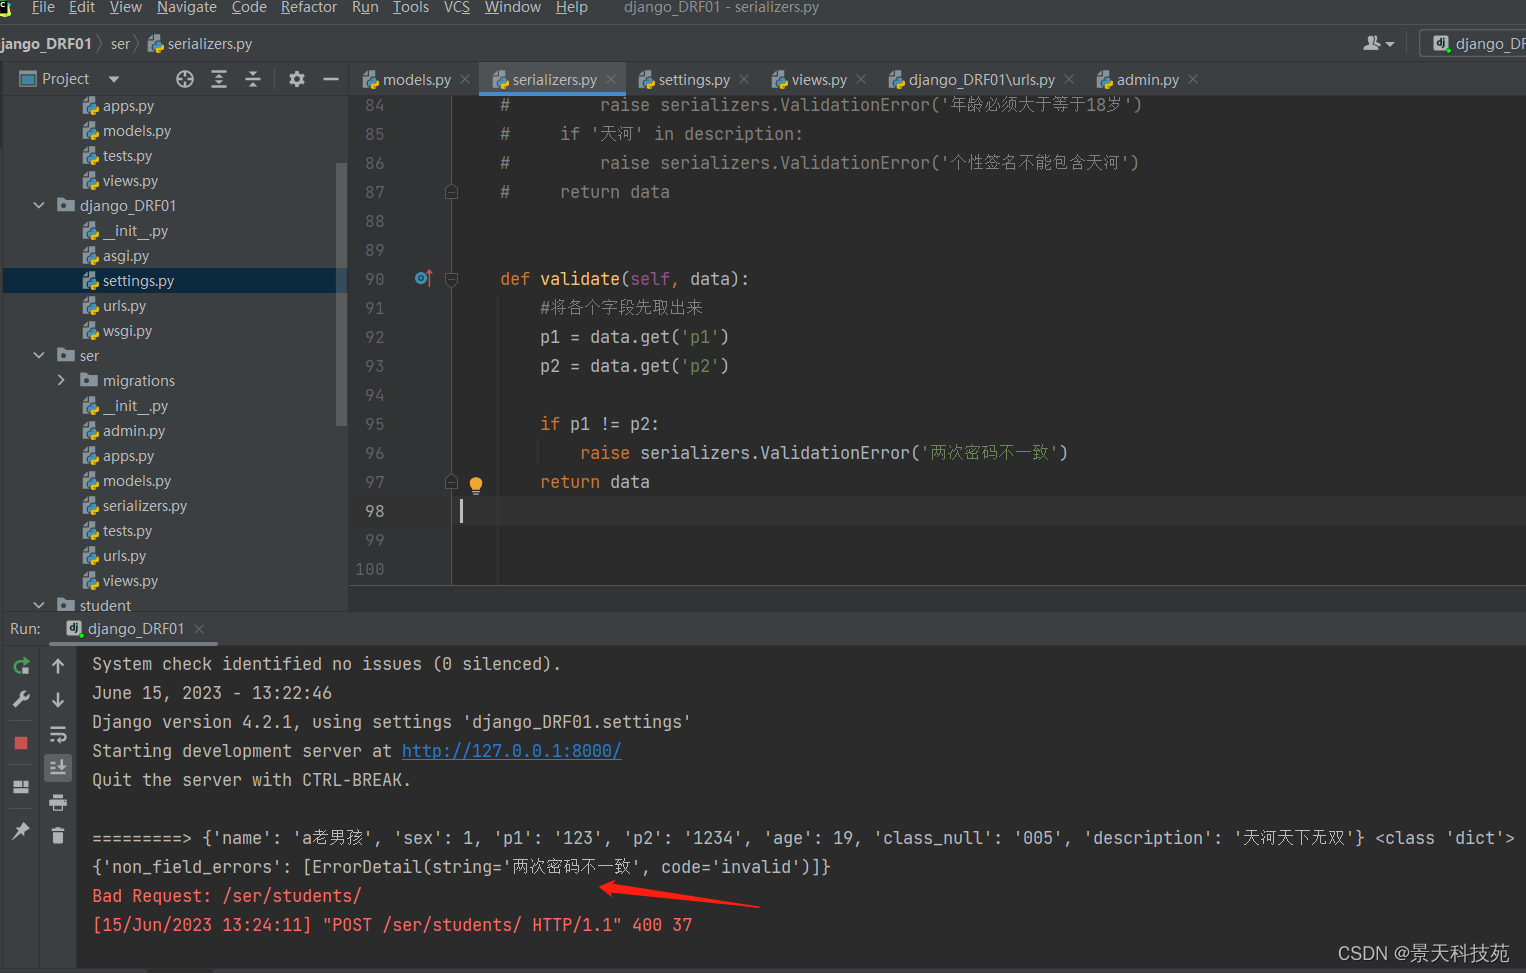Click the print icon in Run panel
Viewport: 1526px width, 973px height.
(58, 802)
